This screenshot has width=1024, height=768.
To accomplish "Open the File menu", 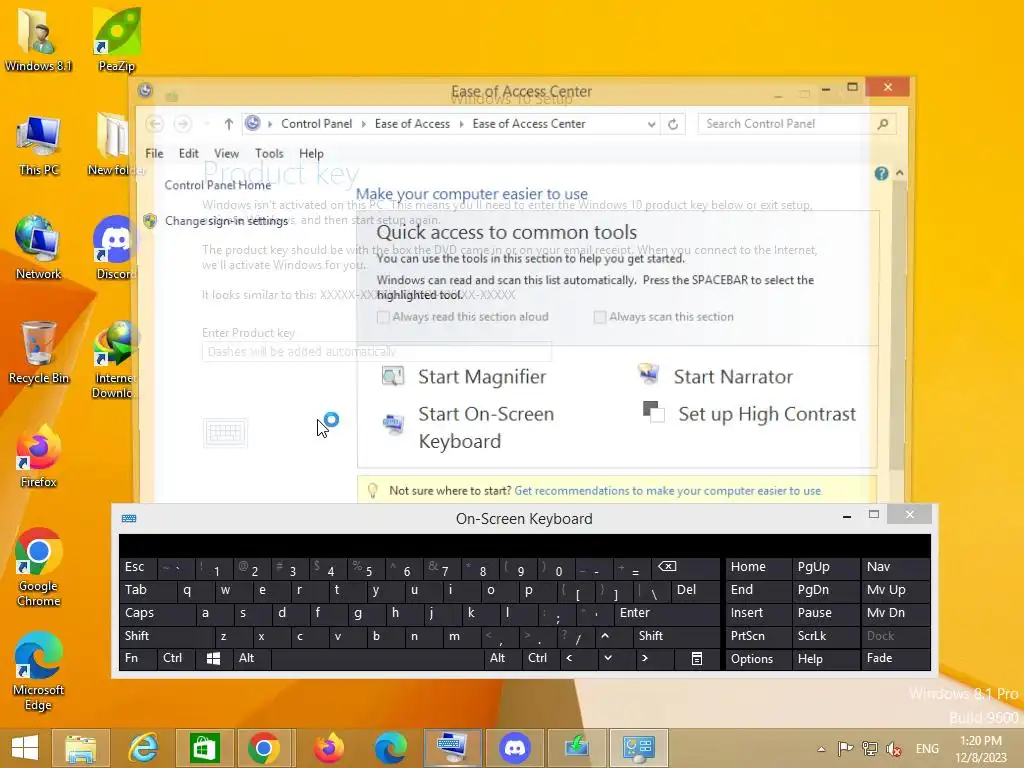I will click(x=154, y=153).
